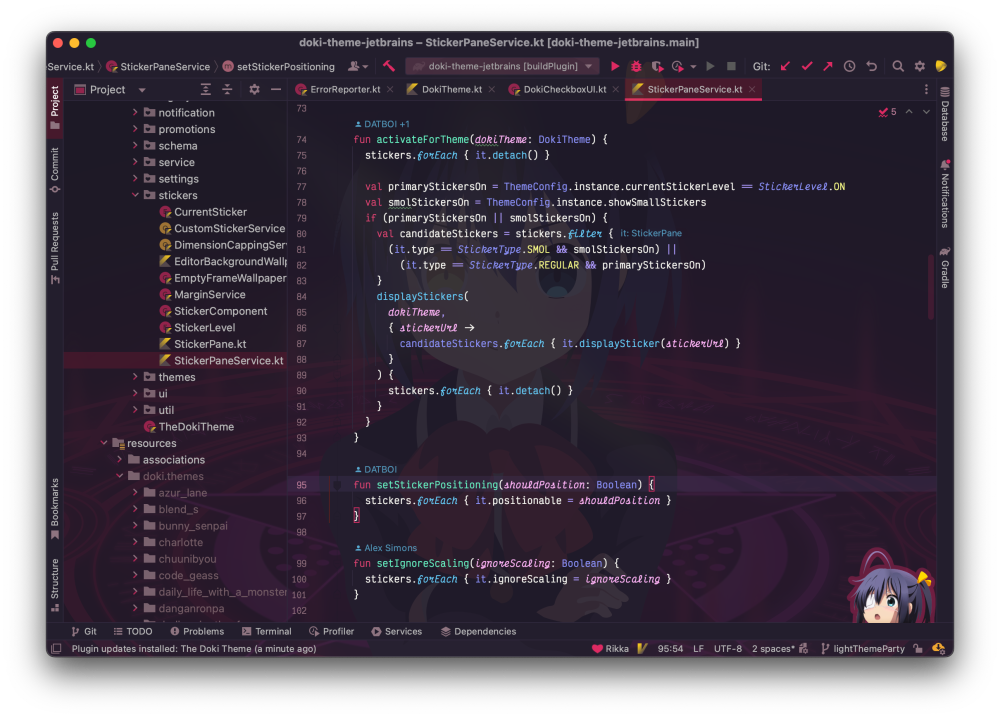Rollback changes with undo icon
This screenshot has width=1000, height=718.
click(x=871, y=66)
